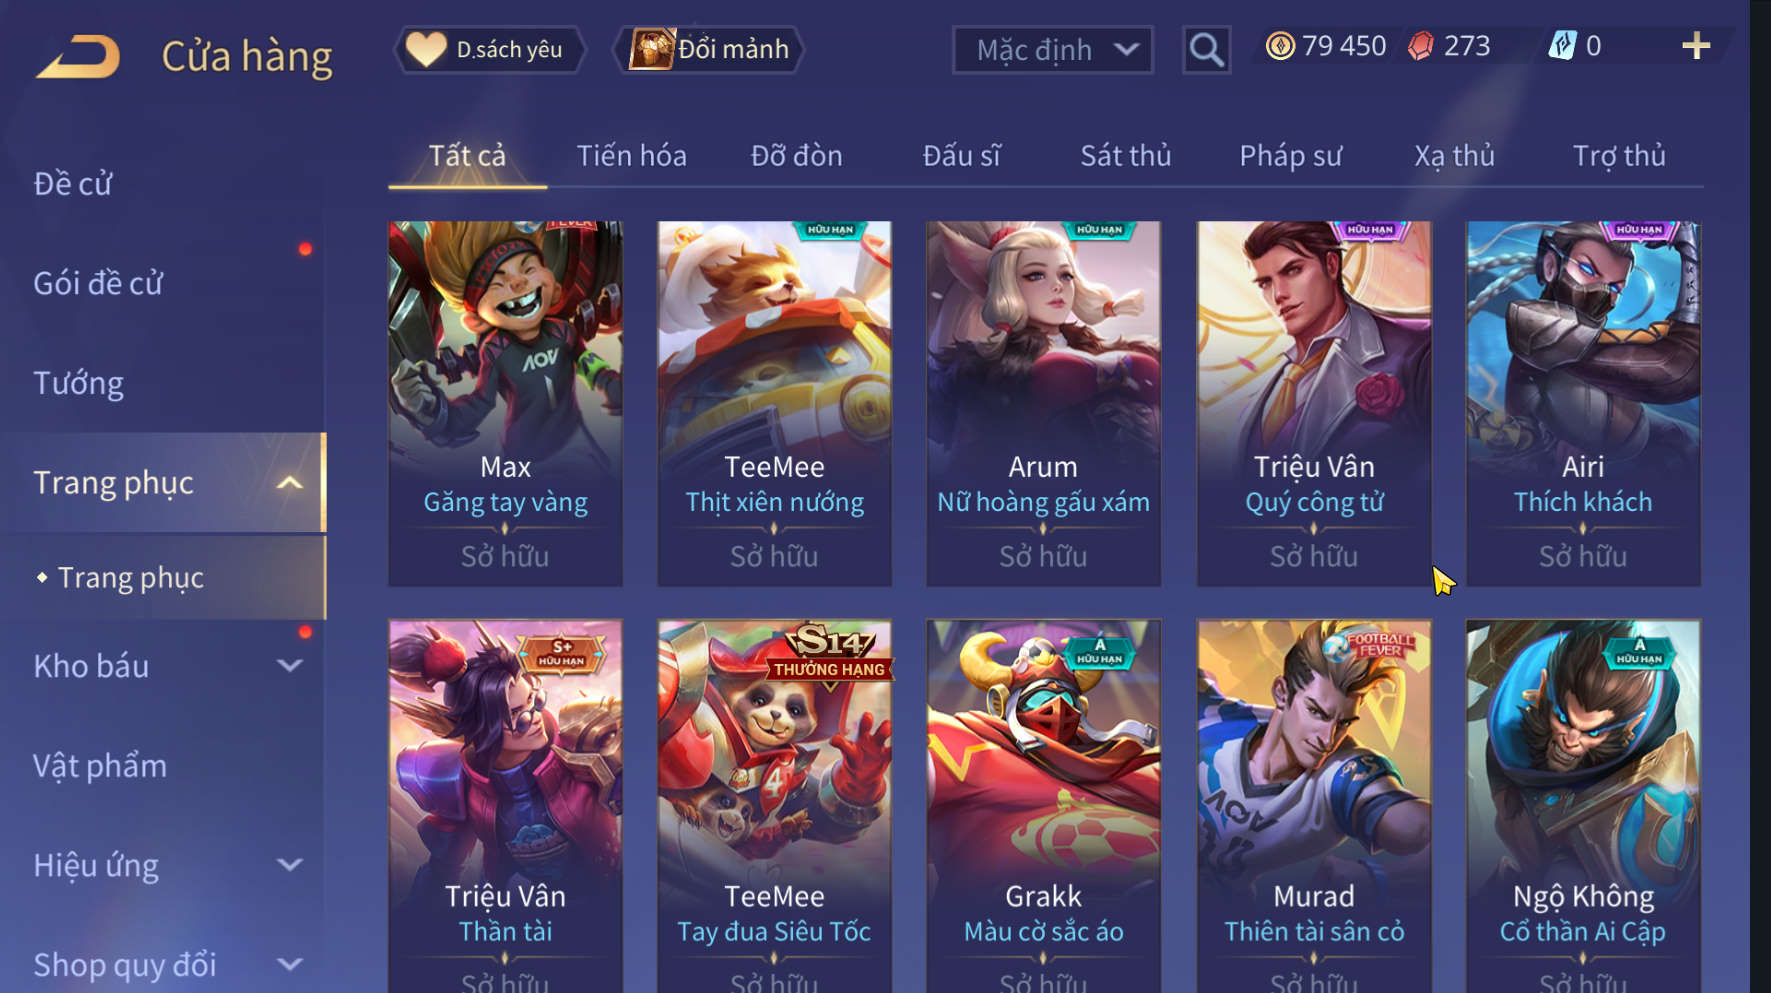Click the golden back arrow icon

click(x=79, y=56)
